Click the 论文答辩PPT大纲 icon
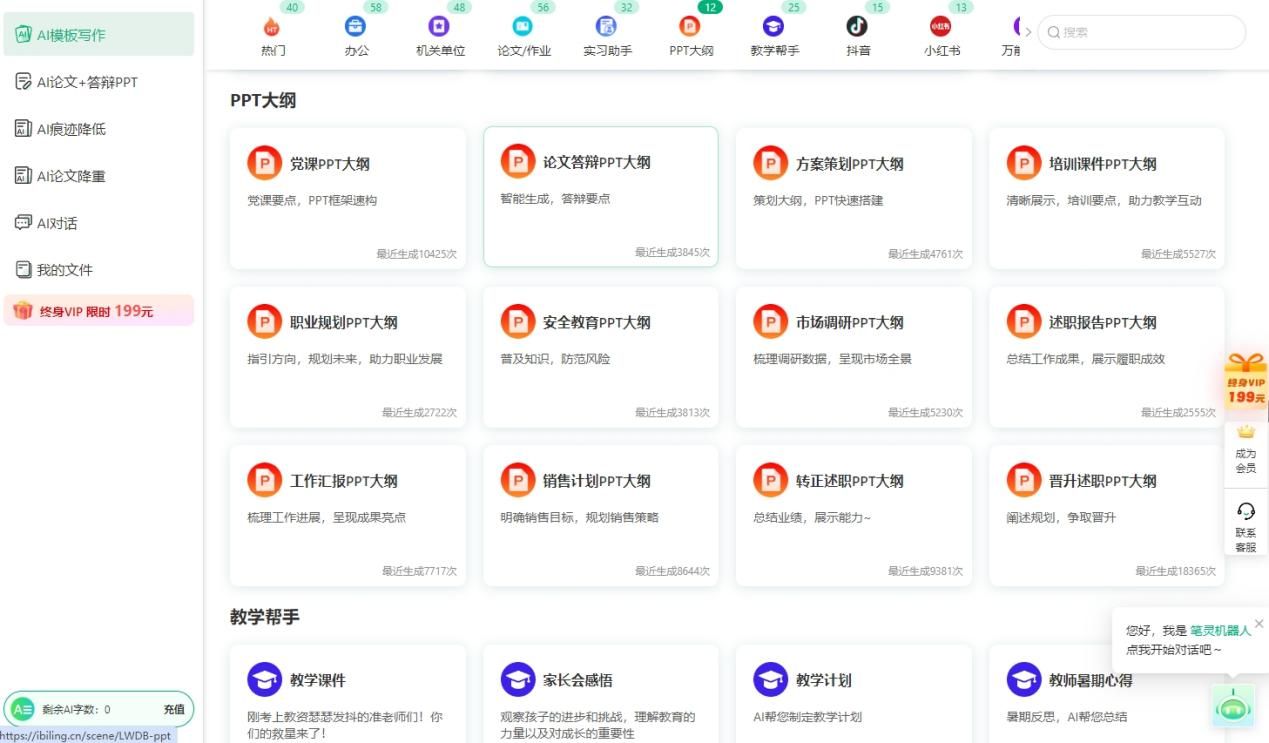 point(518,162)
